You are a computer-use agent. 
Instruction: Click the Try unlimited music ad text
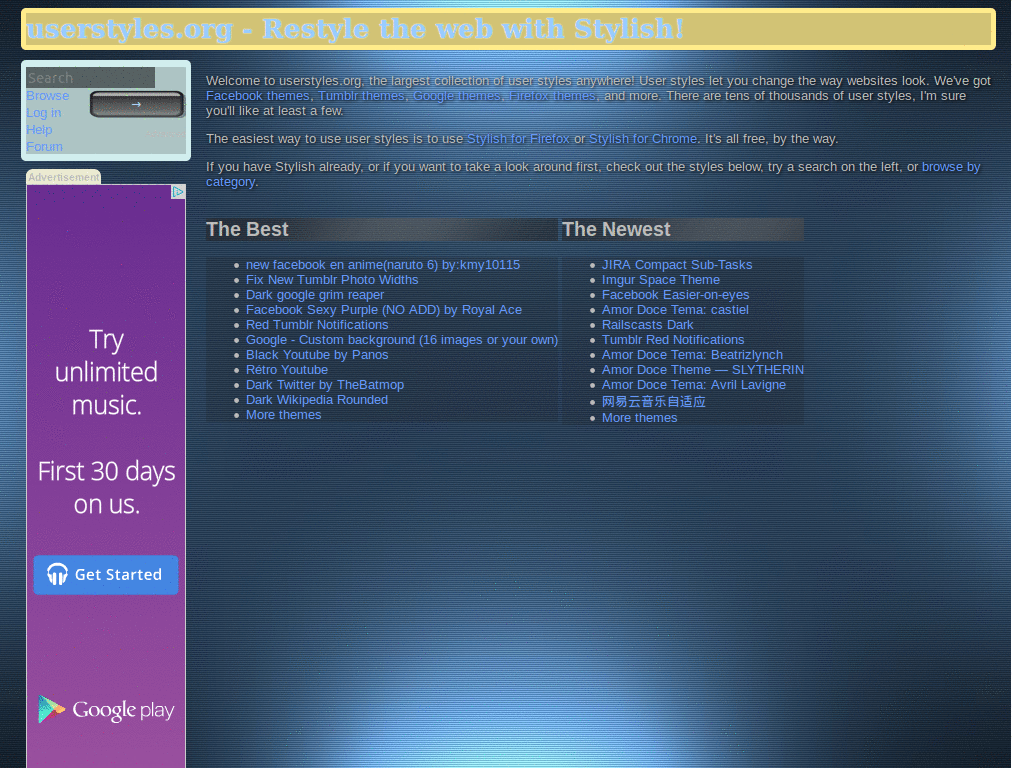point(106,372)
